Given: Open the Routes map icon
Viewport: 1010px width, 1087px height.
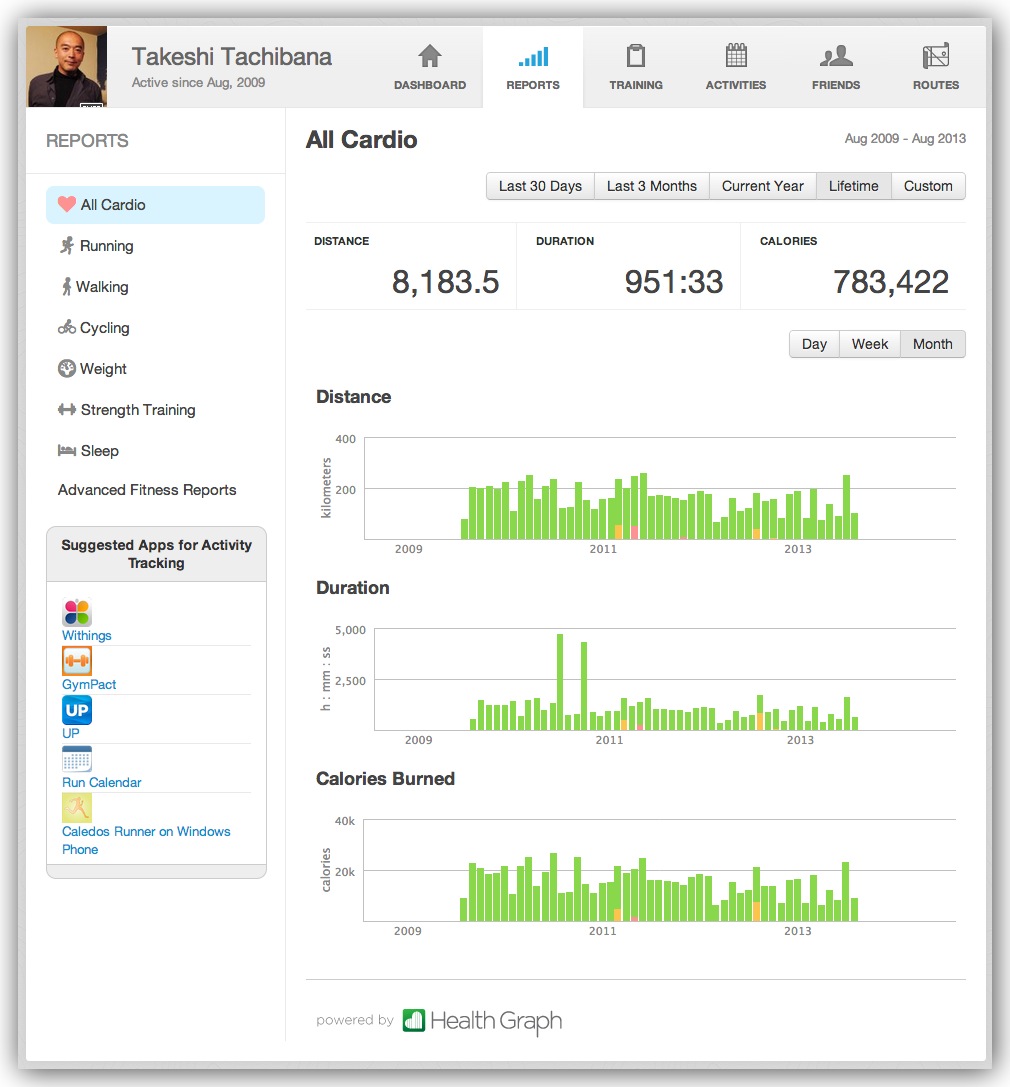Looking at the screenshot, I should pyautogui.click(x=935, y=56).
